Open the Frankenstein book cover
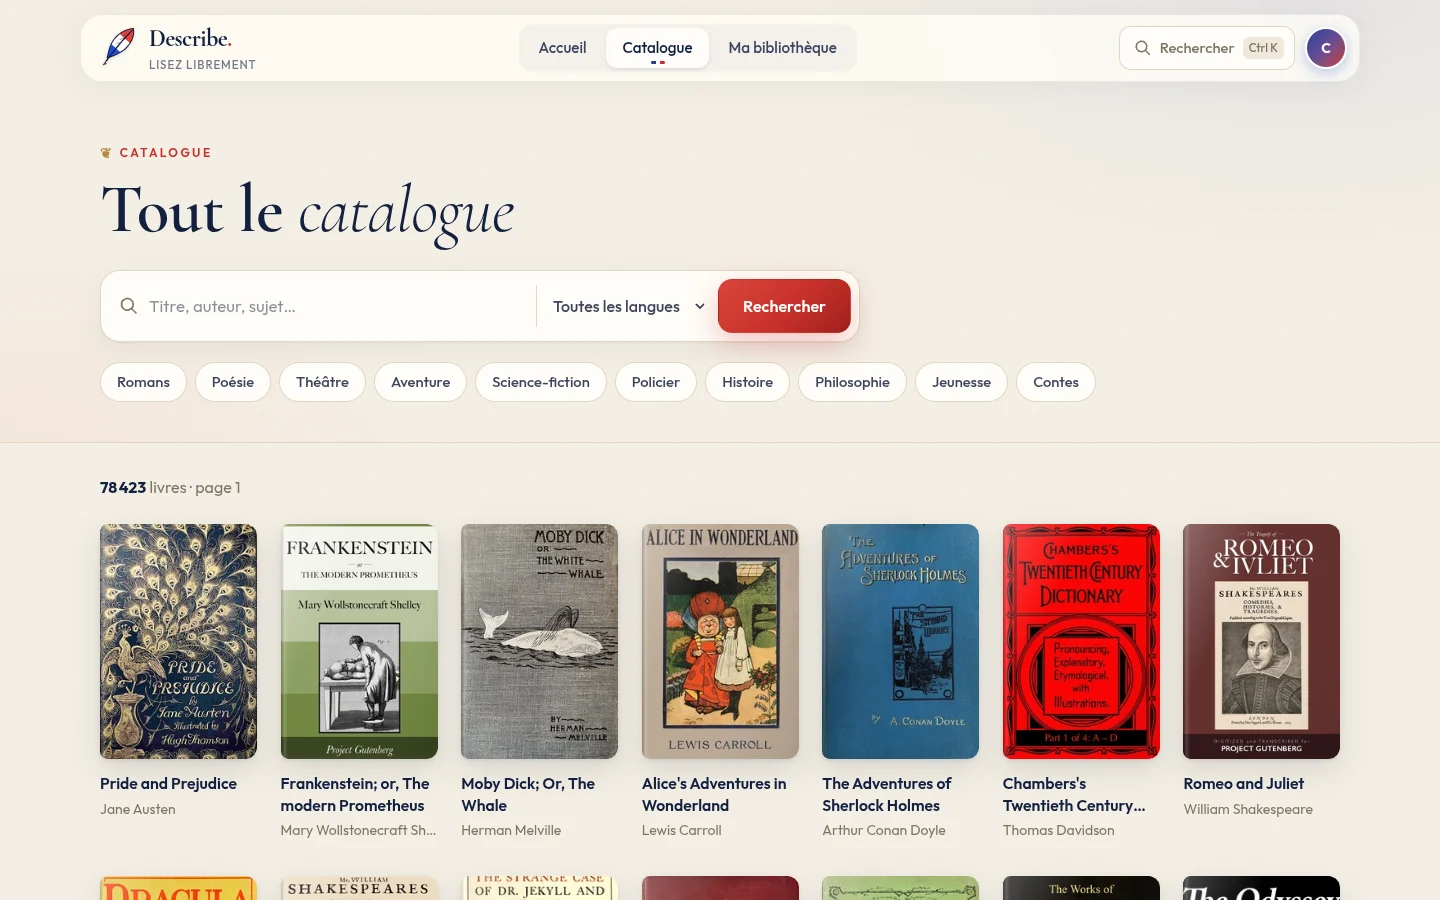 tap(359, 641)
